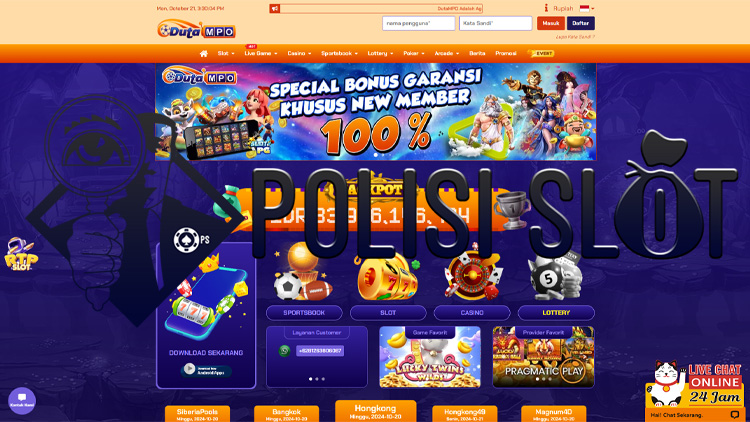Expand the Lottery navigation dropdown
This screenshot has height=422, width=750.
380,54
